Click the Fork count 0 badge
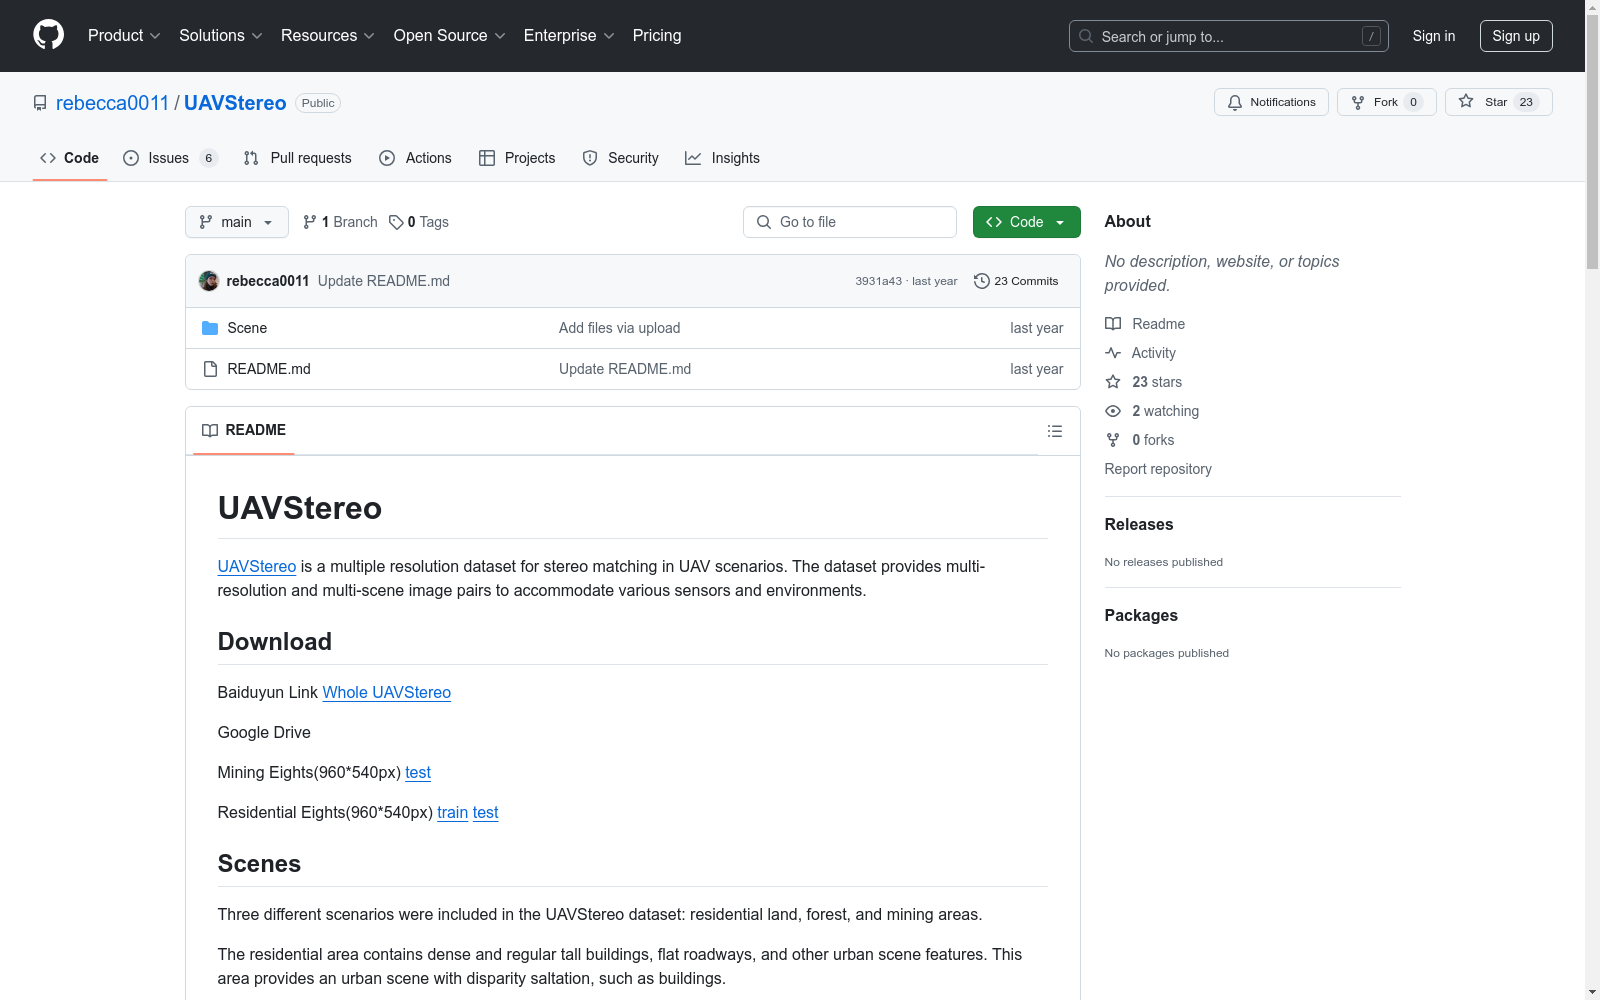 pos(1413,102)
